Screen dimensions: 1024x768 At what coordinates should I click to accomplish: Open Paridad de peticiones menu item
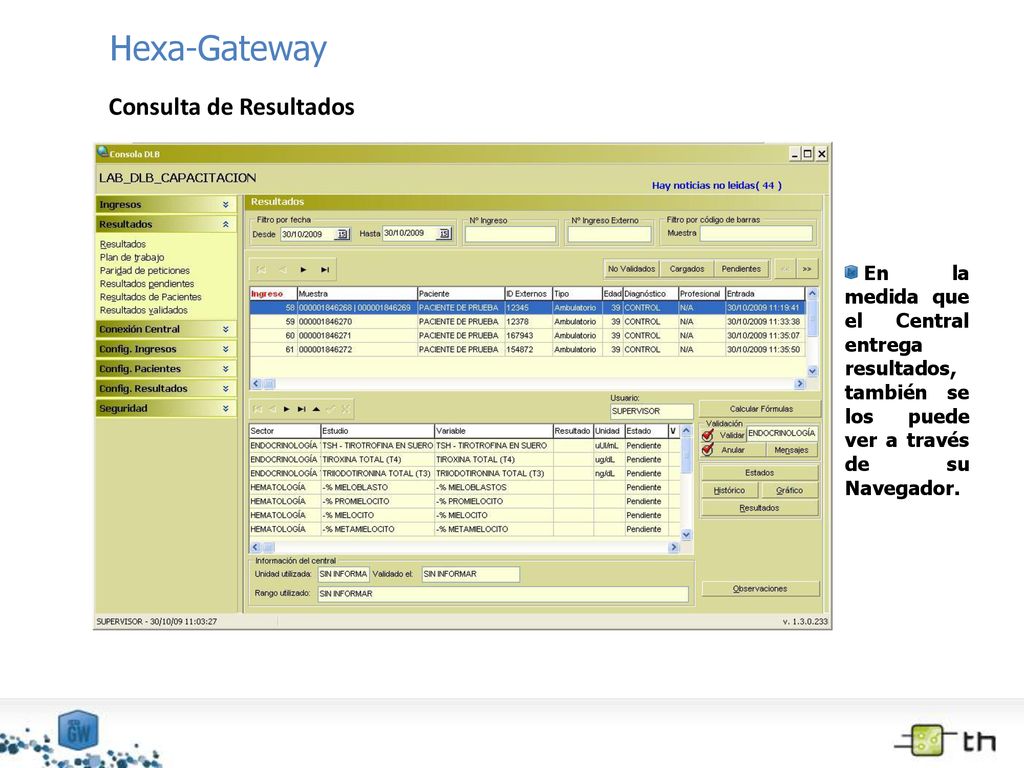144,270
